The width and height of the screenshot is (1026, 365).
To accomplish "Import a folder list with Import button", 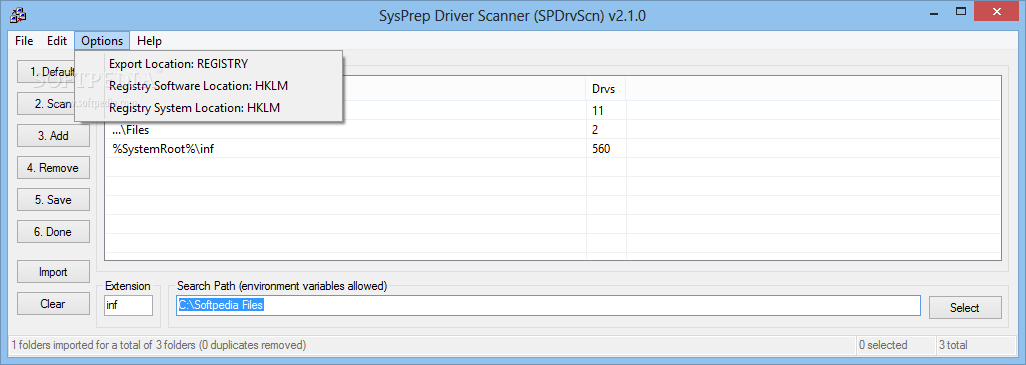I will click(x=54, y=272).
